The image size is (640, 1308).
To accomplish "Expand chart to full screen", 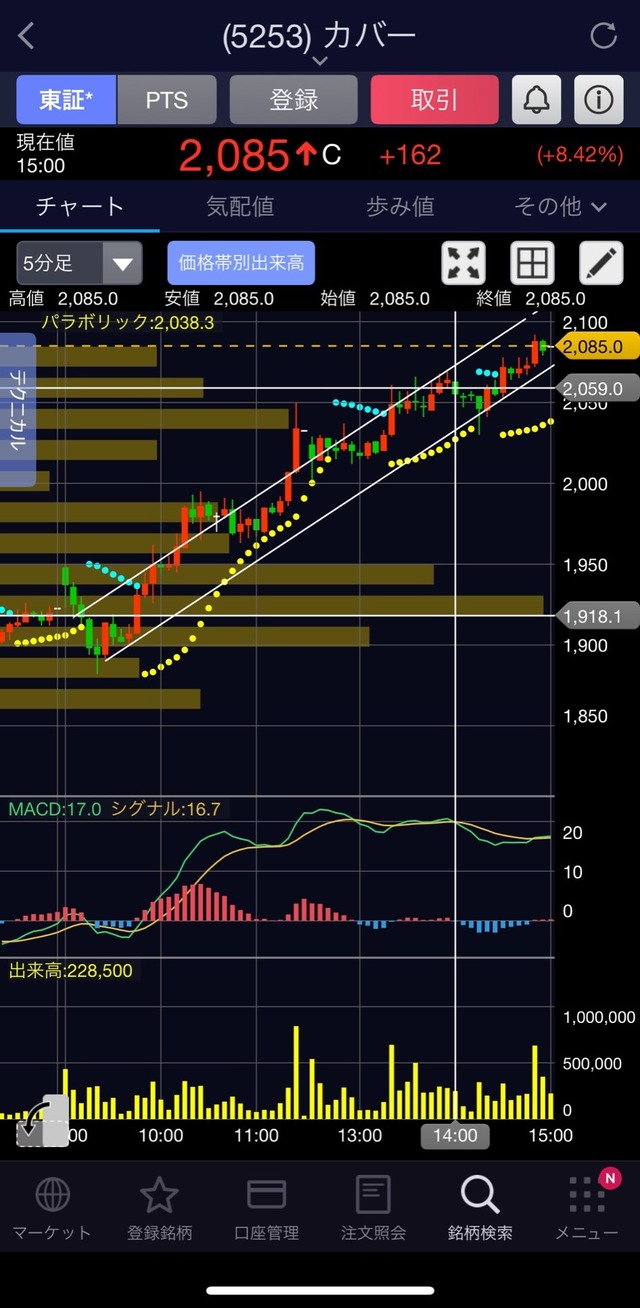I will pyautogui.click(x=464, y=264).
